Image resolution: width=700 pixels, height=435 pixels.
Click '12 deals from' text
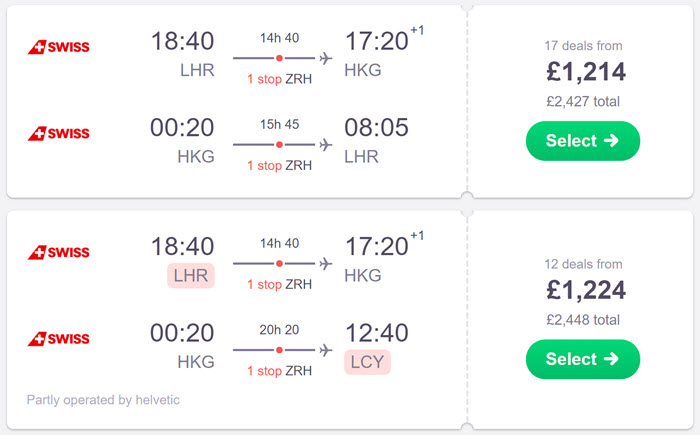[x=583, y=264]
